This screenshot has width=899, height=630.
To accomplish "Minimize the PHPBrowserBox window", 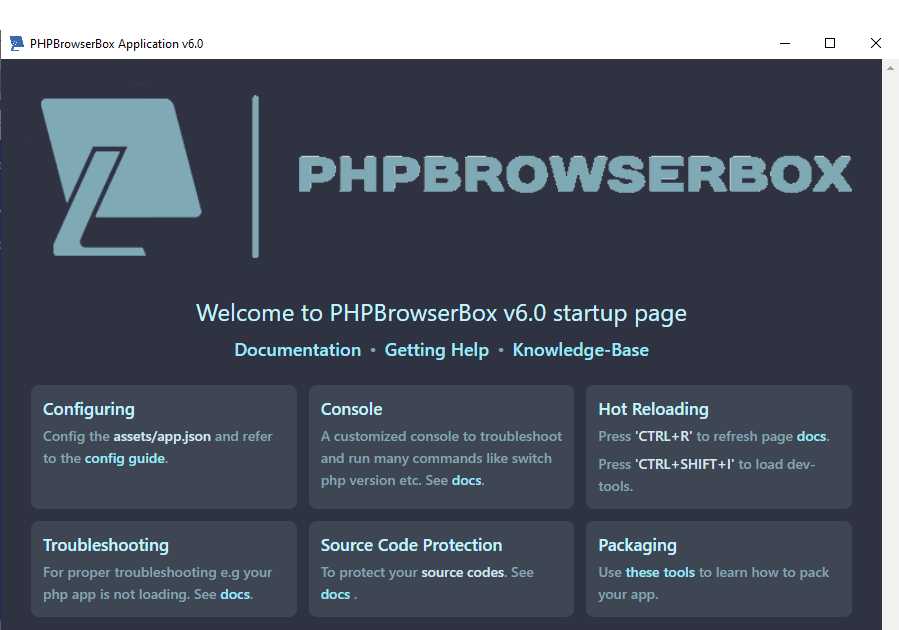I will click(785, 44).
